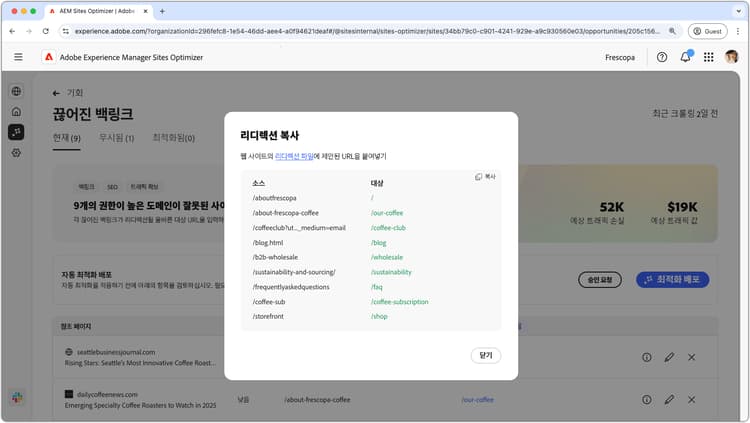Viewport: 750px width, 423px height.
Task: Click the 소스 column header
Action: (x=258, y=183)
